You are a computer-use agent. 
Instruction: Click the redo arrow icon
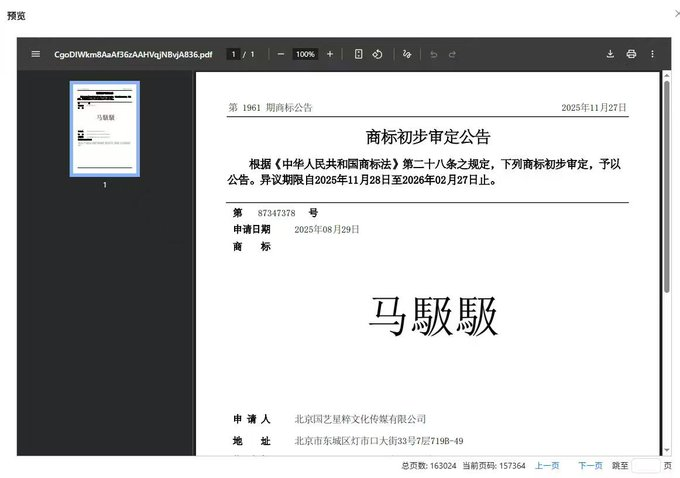pyautogui.click(x=452, y=54)
